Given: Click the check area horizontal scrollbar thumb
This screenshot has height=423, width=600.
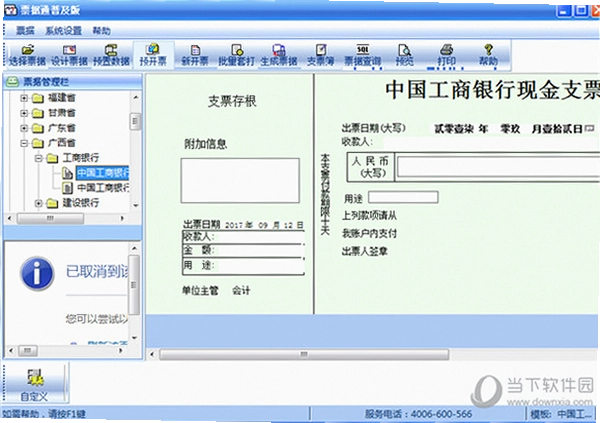Looking at the screenshot, I should tap(304, 354).
